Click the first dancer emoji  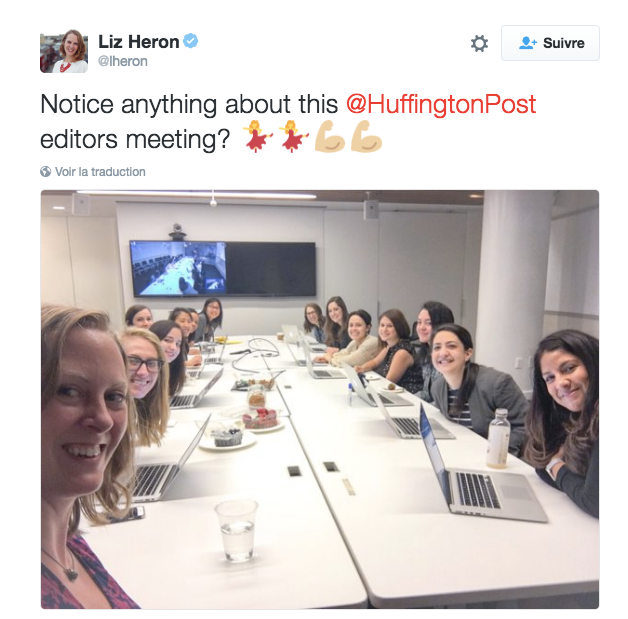258,137
